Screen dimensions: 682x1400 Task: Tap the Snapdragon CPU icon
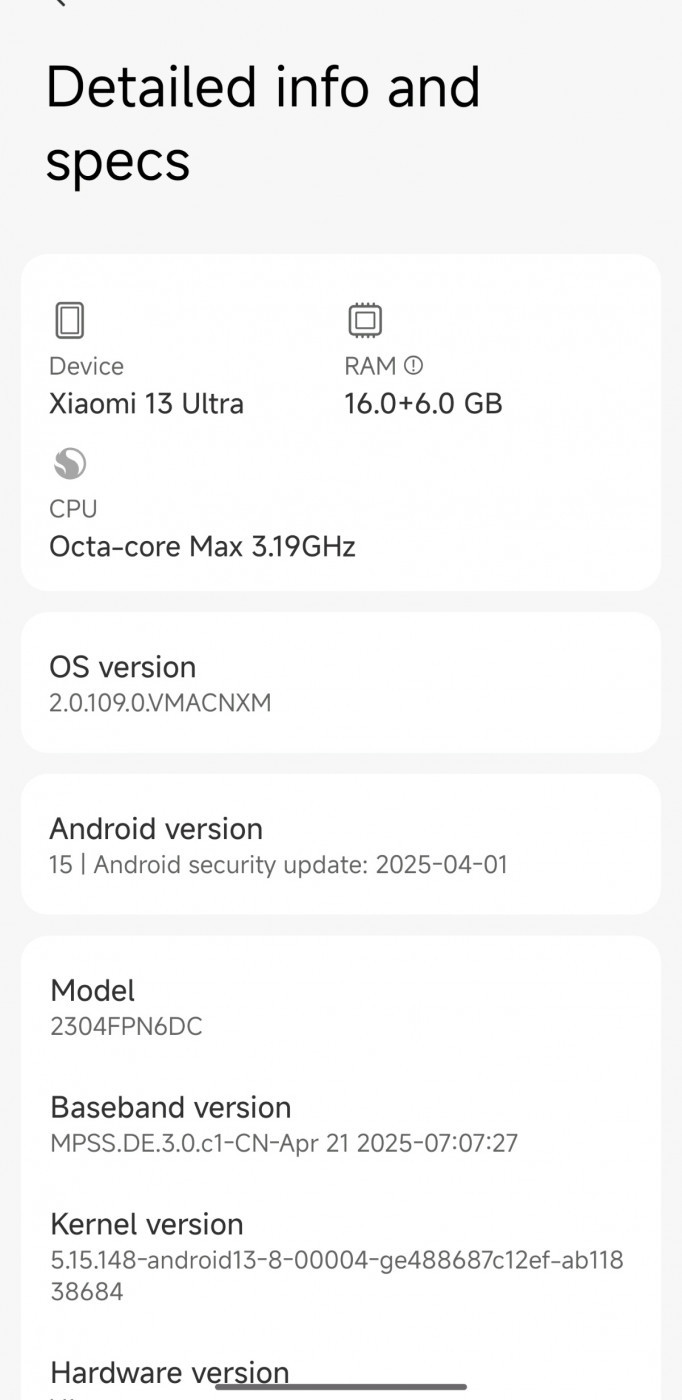[x=69, y=464]
